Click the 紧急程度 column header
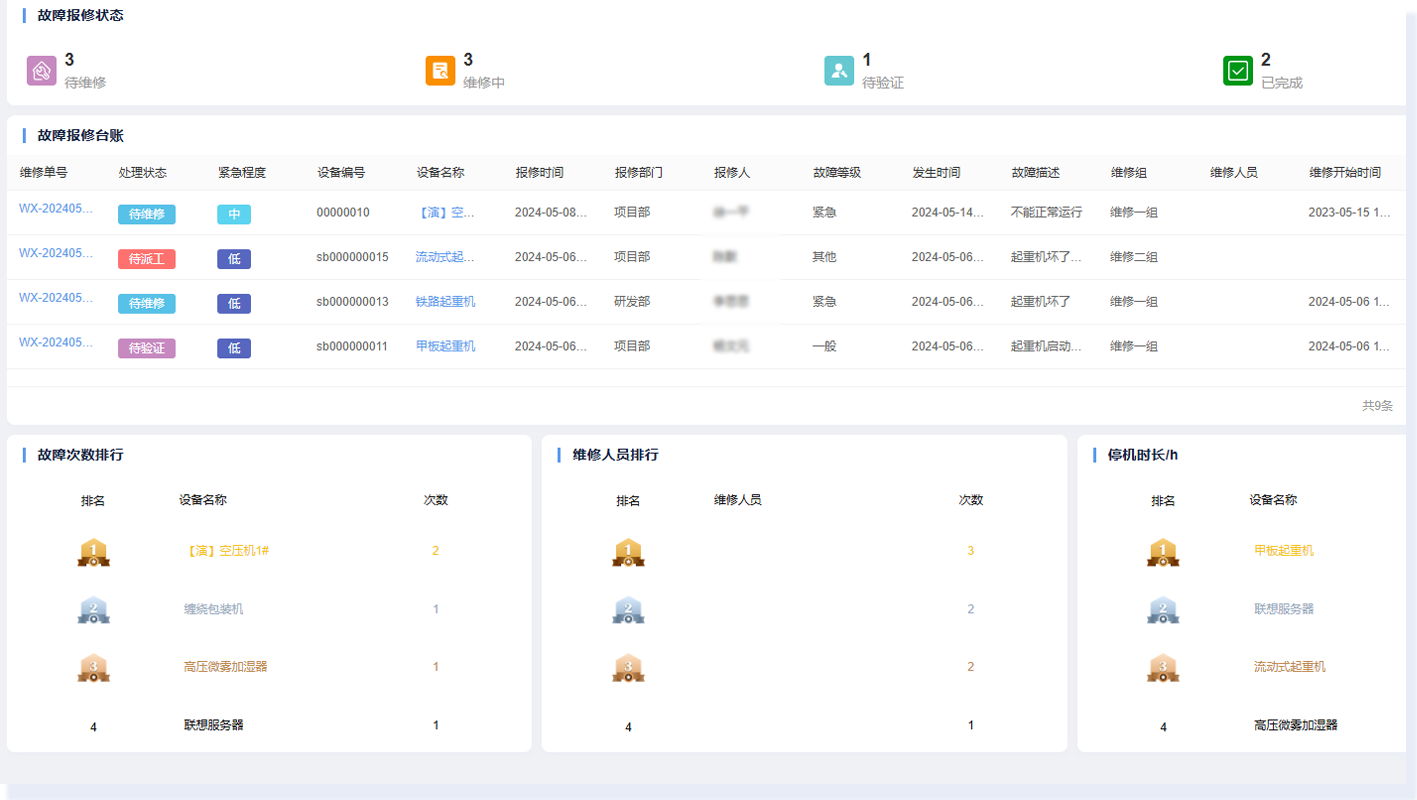This screenshot has height=800, width=1417. [x=242, y=172]
